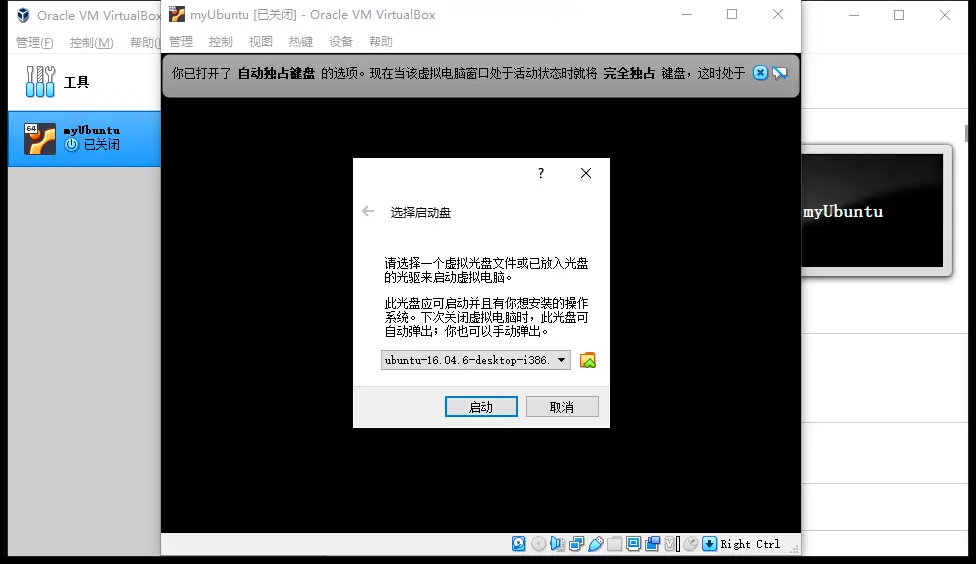The image size is (976, 564).
Task: Click the don't-show-again notification icon
Action: coord(780,73)
